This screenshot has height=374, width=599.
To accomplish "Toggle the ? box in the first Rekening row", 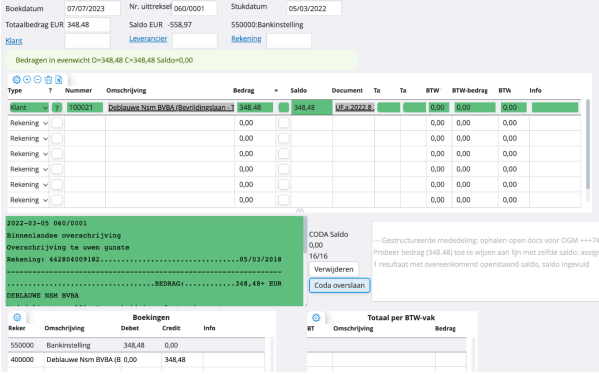I will tap(57, 123).
